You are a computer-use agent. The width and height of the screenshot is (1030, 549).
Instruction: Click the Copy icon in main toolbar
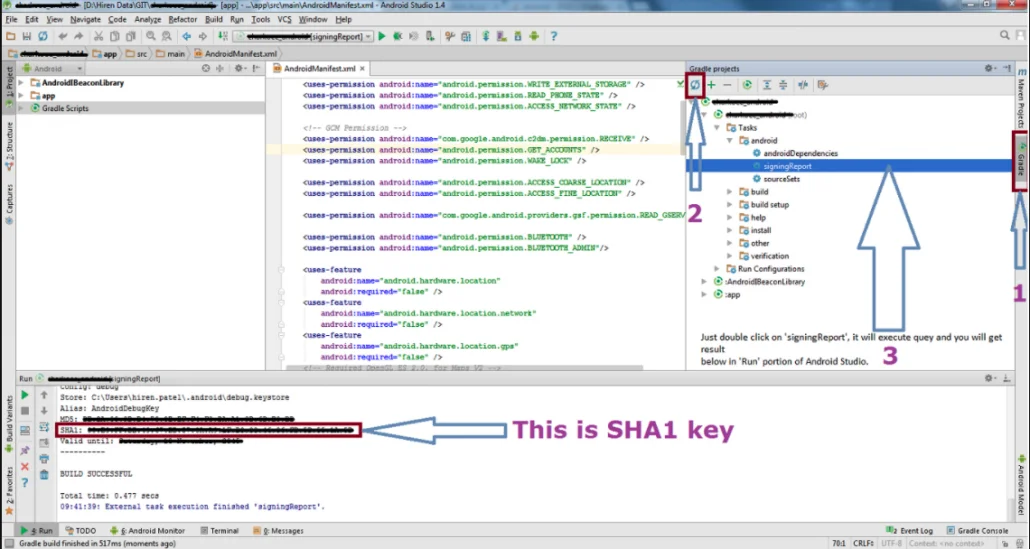tap(114, 36)
